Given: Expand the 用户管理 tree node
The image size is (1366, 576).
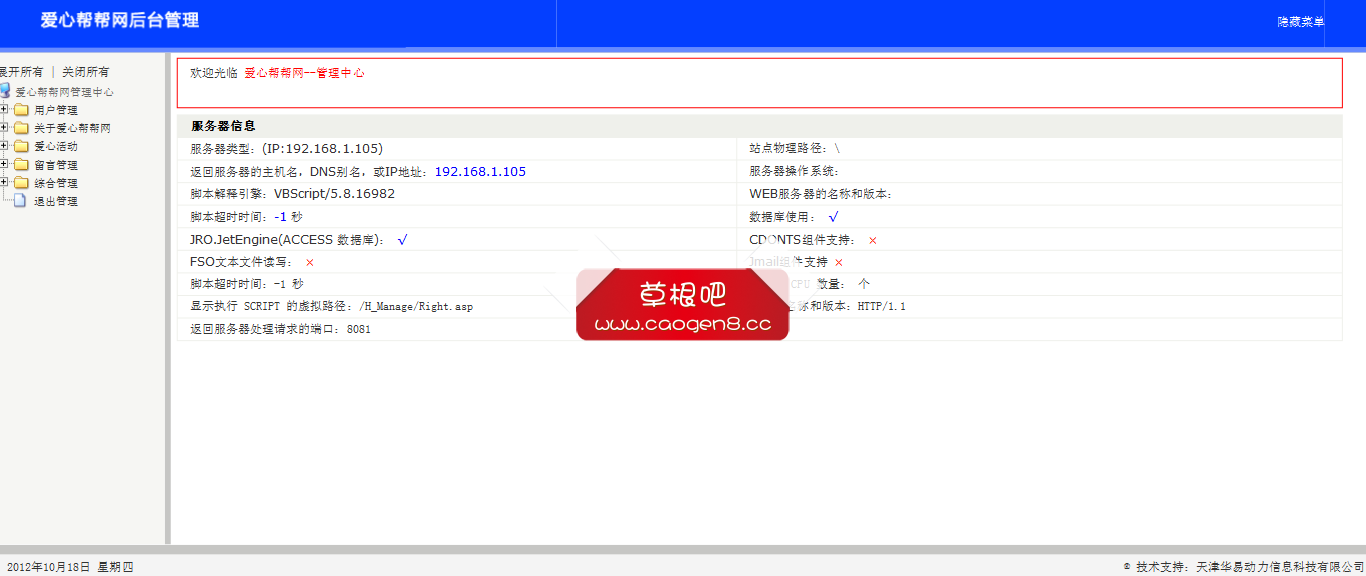Looking at the screenshot, I should pos(4,109).
